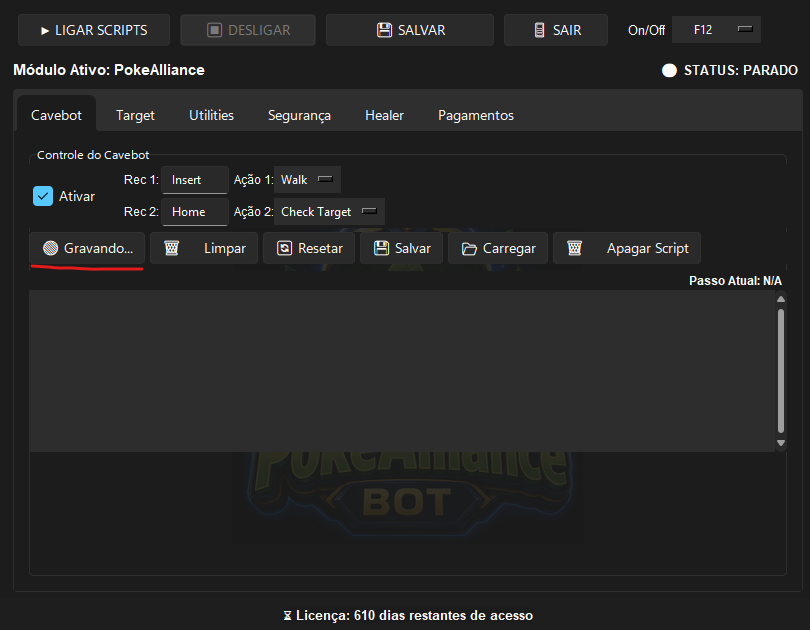Image resolution: width=810 pixels, height=630 pixels.
Task: Click the Carregar button
Action: coord(498,248)
